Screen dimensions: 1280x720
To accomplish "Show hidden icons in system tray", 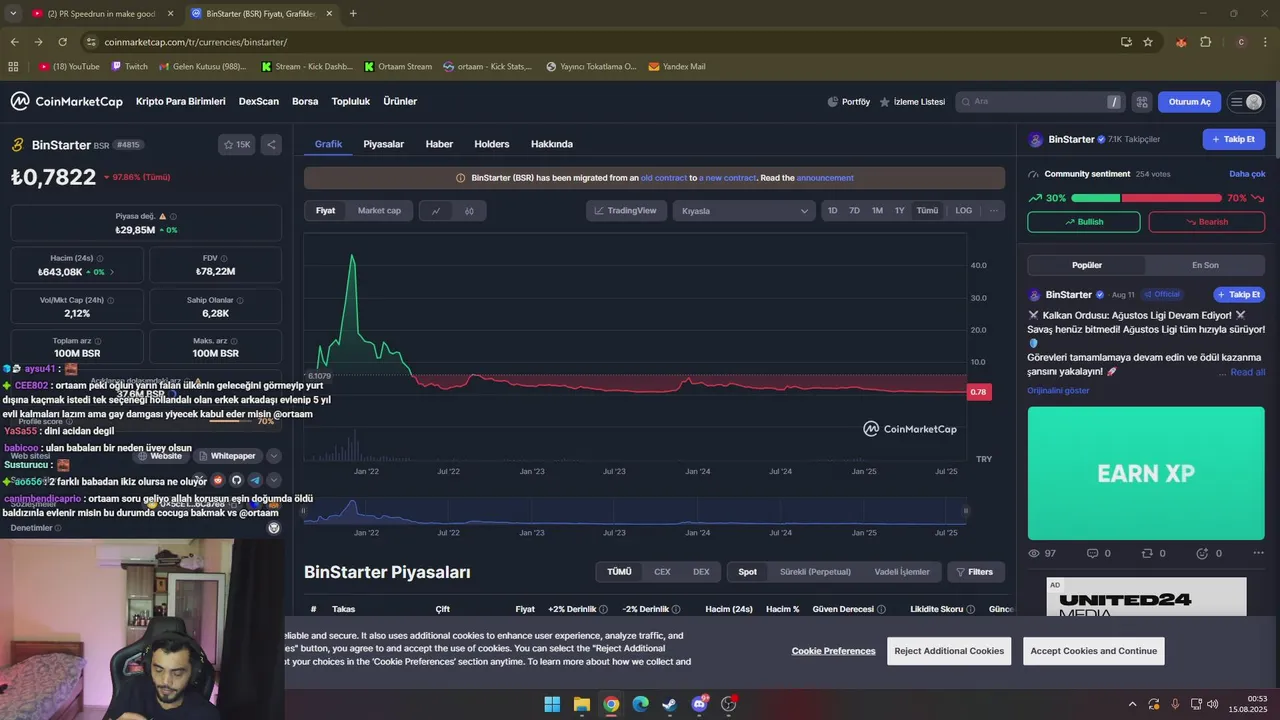I will tap(1132, 704).
